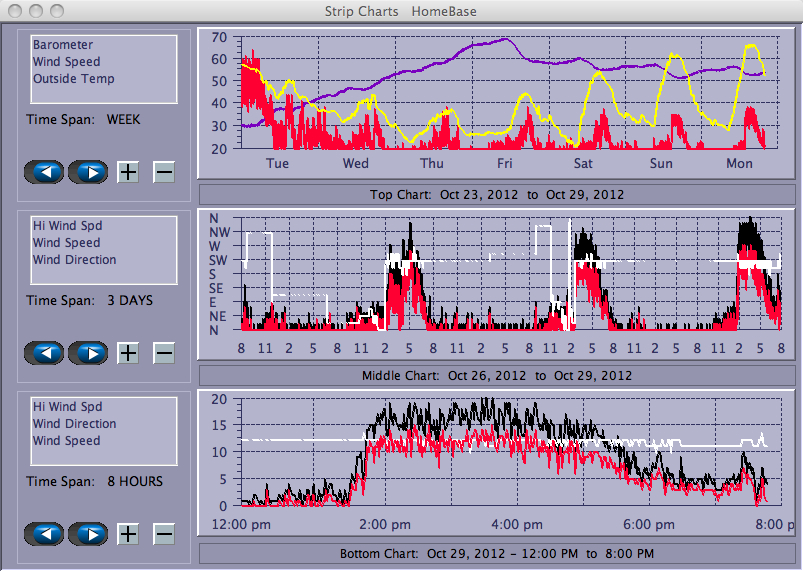Choose Wind Speed in the top chart list
The height and width of the screenshot is (571, 803).
66,62
